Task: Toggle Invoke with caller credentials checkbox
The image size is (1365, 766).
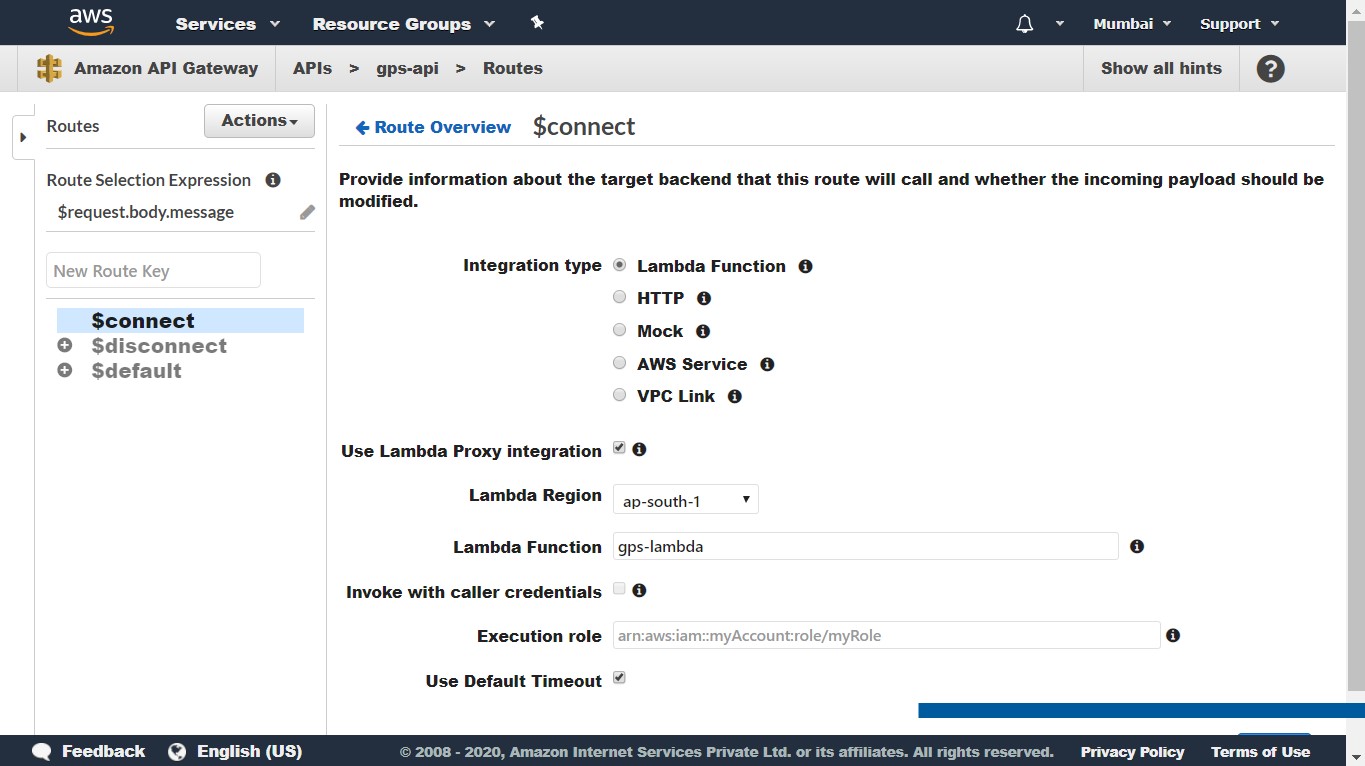Action: tap(619, 588)
